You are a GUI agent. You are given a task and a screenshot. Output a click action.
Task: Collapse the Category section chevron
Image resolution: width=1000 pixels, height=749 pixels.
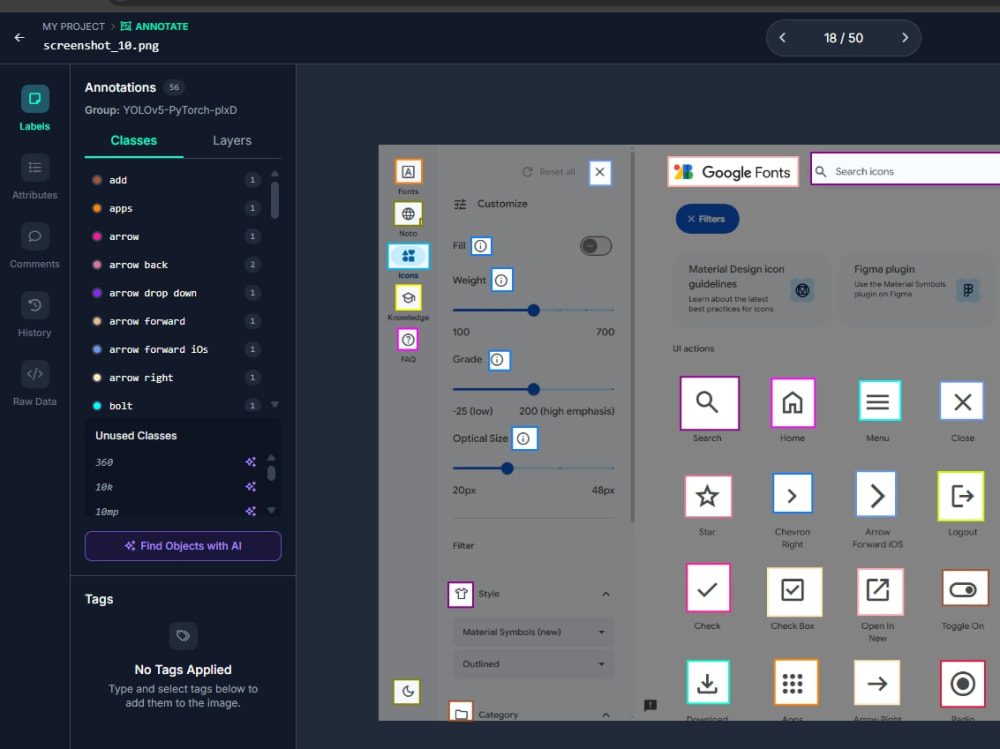605,715
